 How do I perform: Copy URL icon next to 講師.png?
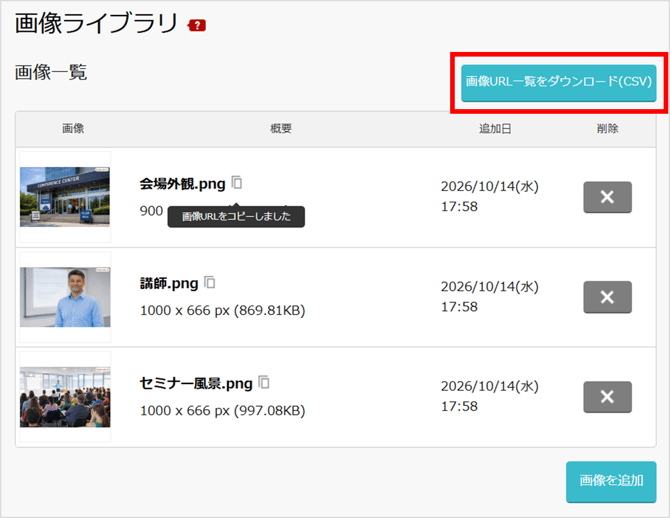[x=209, y=282]
